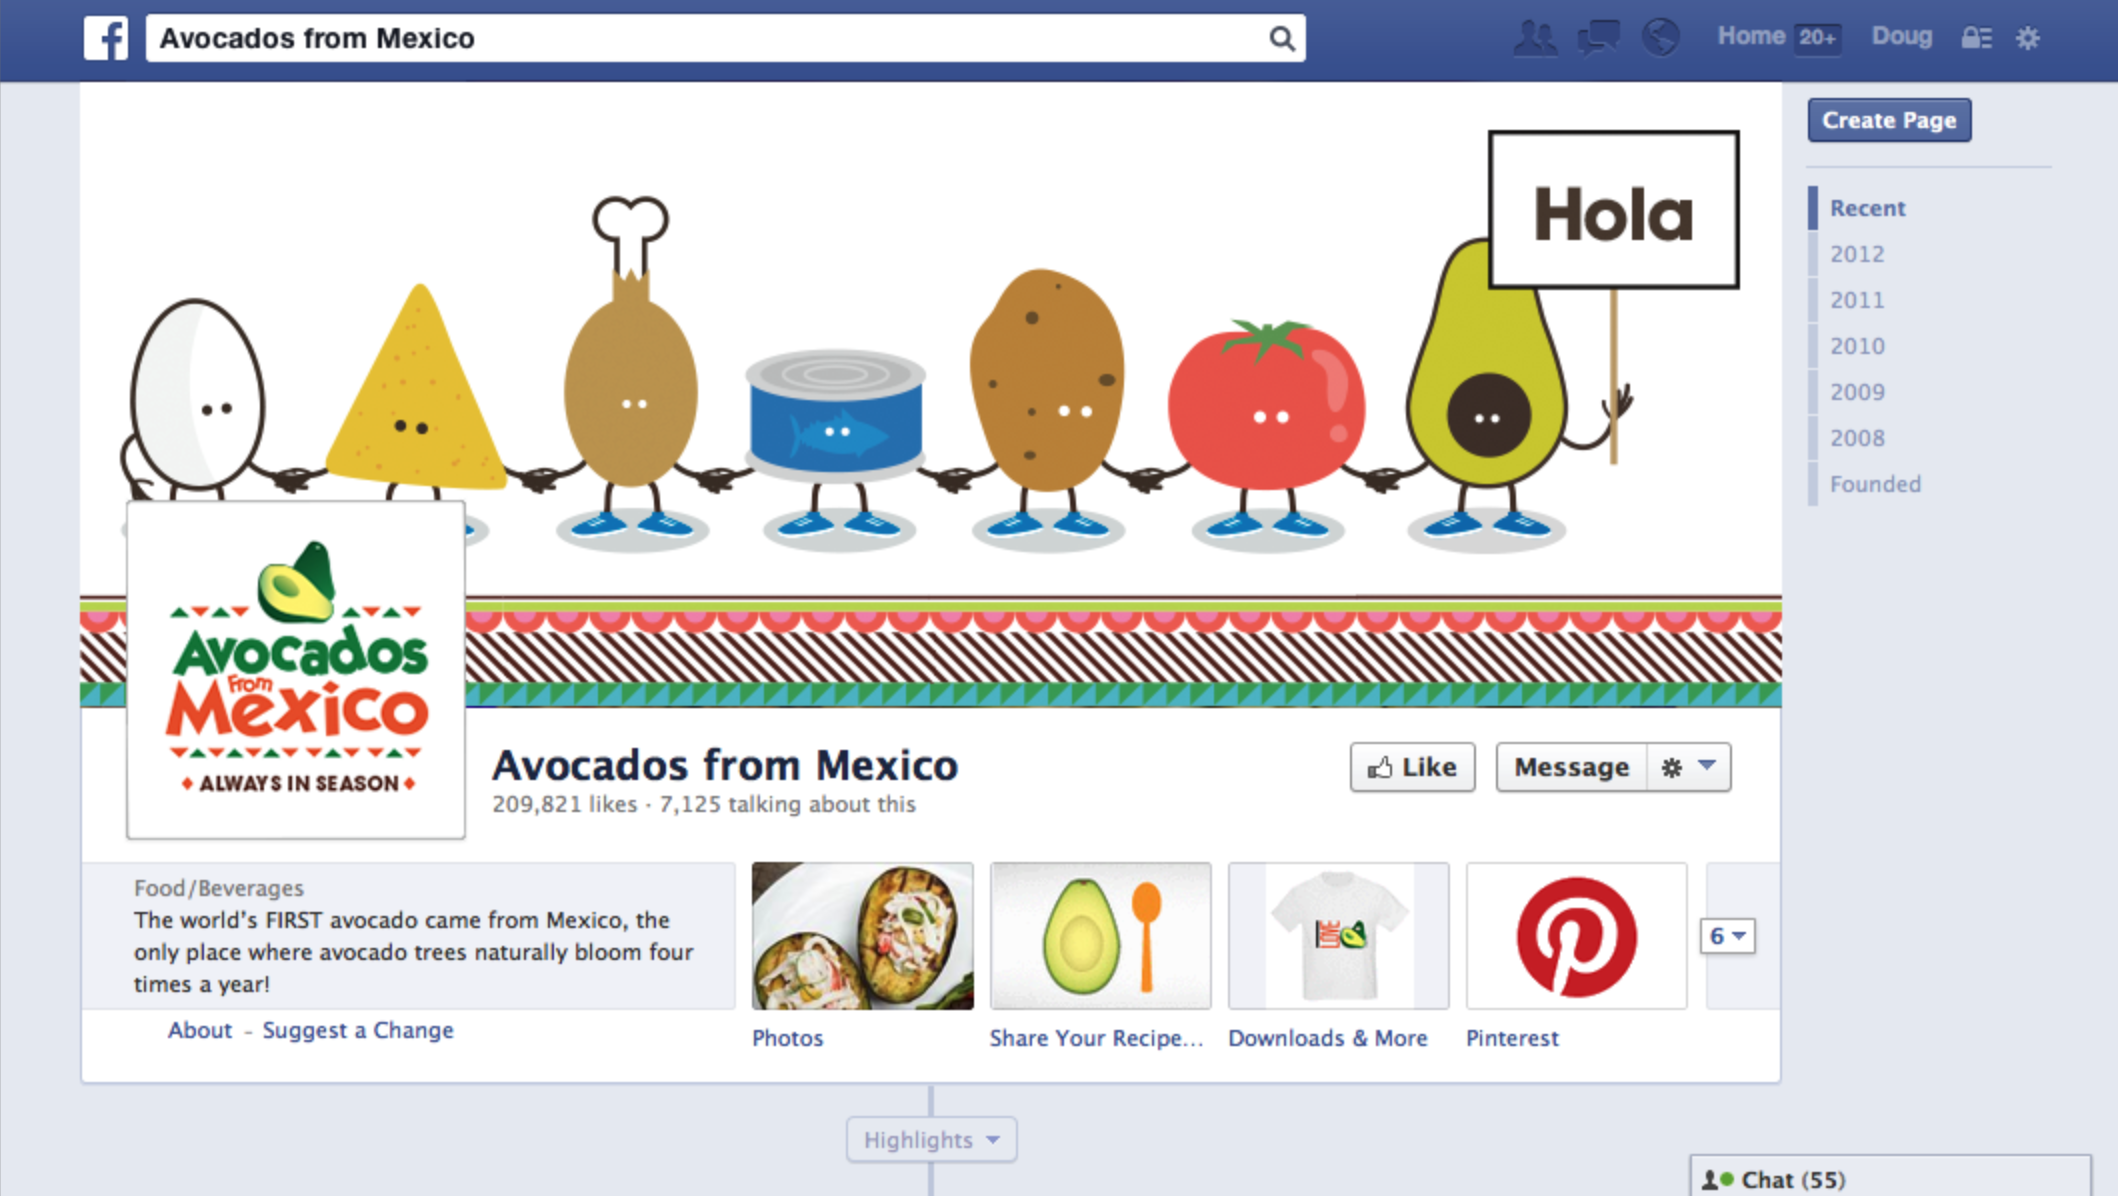This screenshot has width=2118, height=1196.
Task: Jump to 2011 in timeline
Action: click(1857, 300)
